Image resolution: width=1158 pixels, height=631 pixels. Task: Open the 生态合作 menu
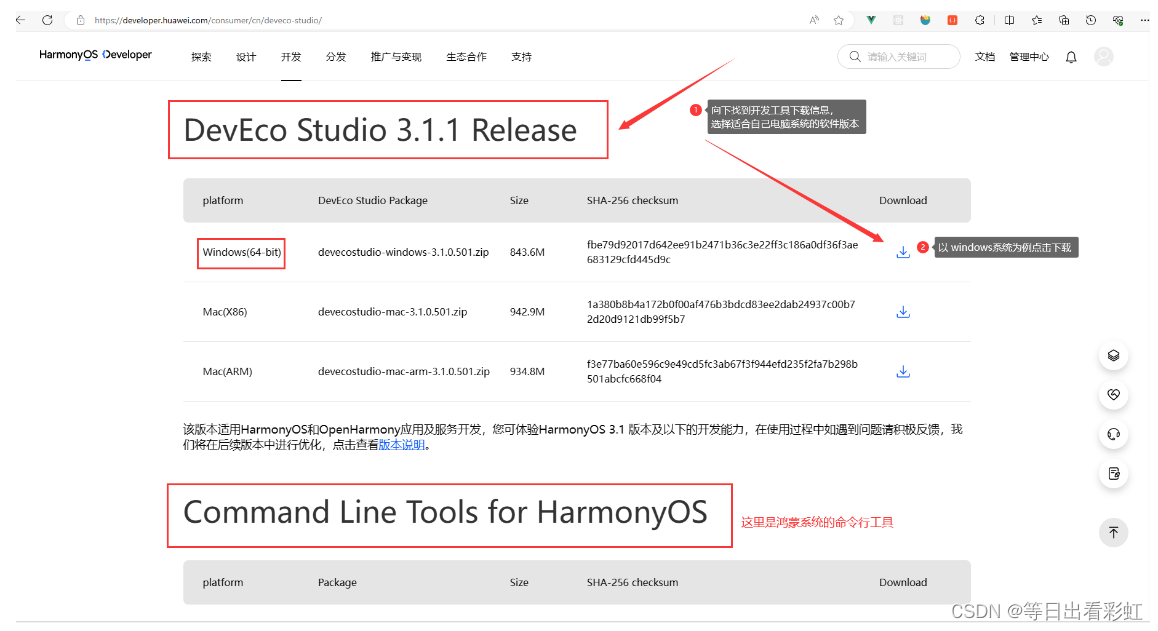pos(466,57)
